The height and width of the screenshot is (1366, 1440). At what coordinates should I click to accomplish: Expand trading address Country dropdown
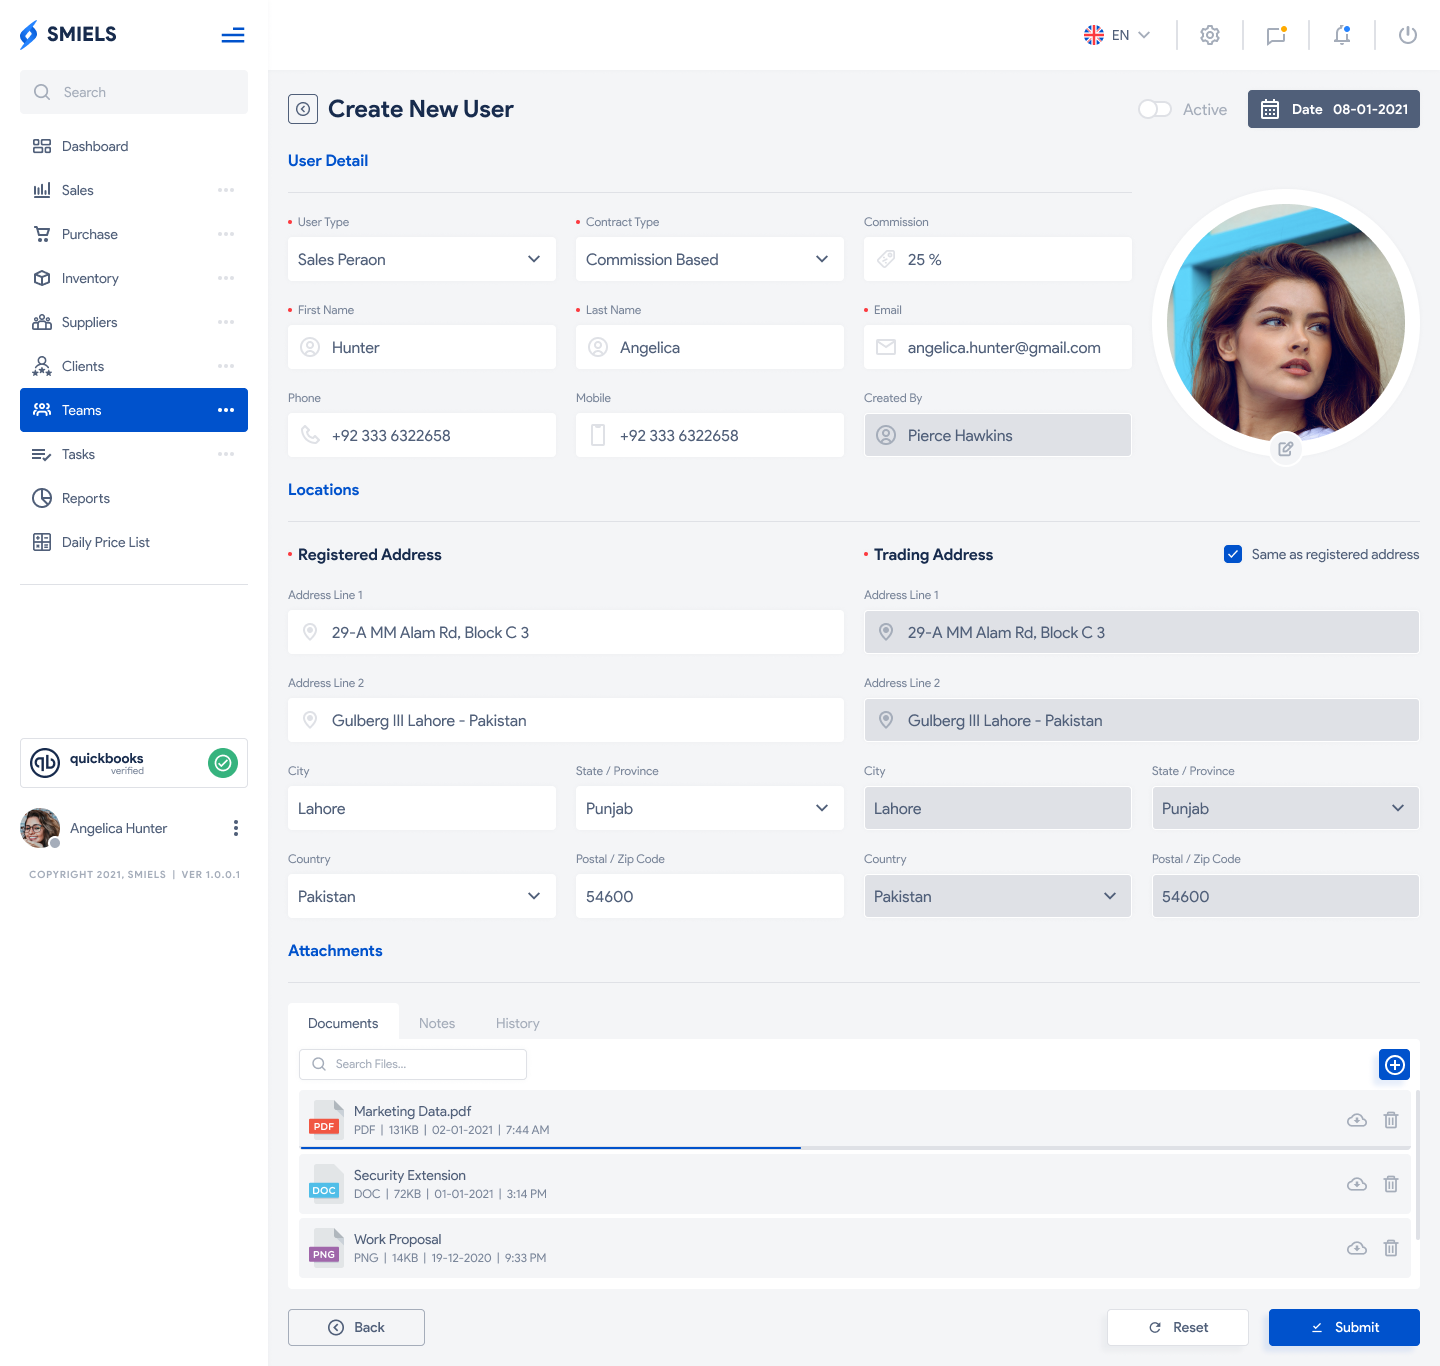998,896
